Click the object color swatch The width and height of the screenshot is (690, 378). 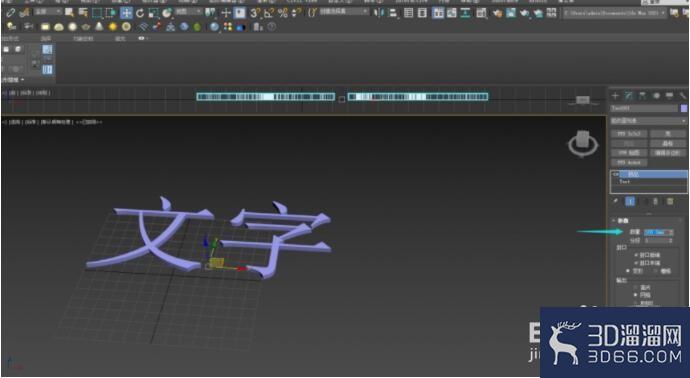(684, 108)
